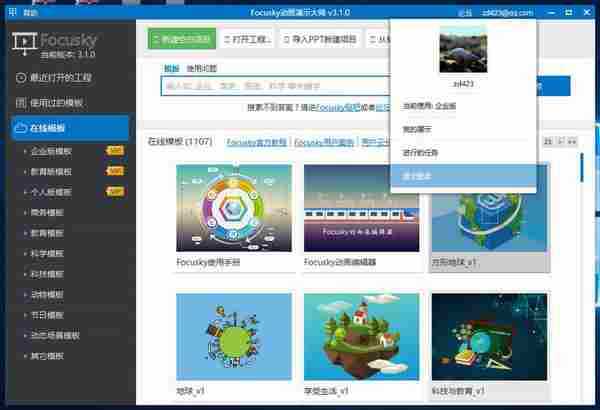The height and width of the screenshot is (410, 600).
Task: Click the account email in title bar
Action: point(508,13)
